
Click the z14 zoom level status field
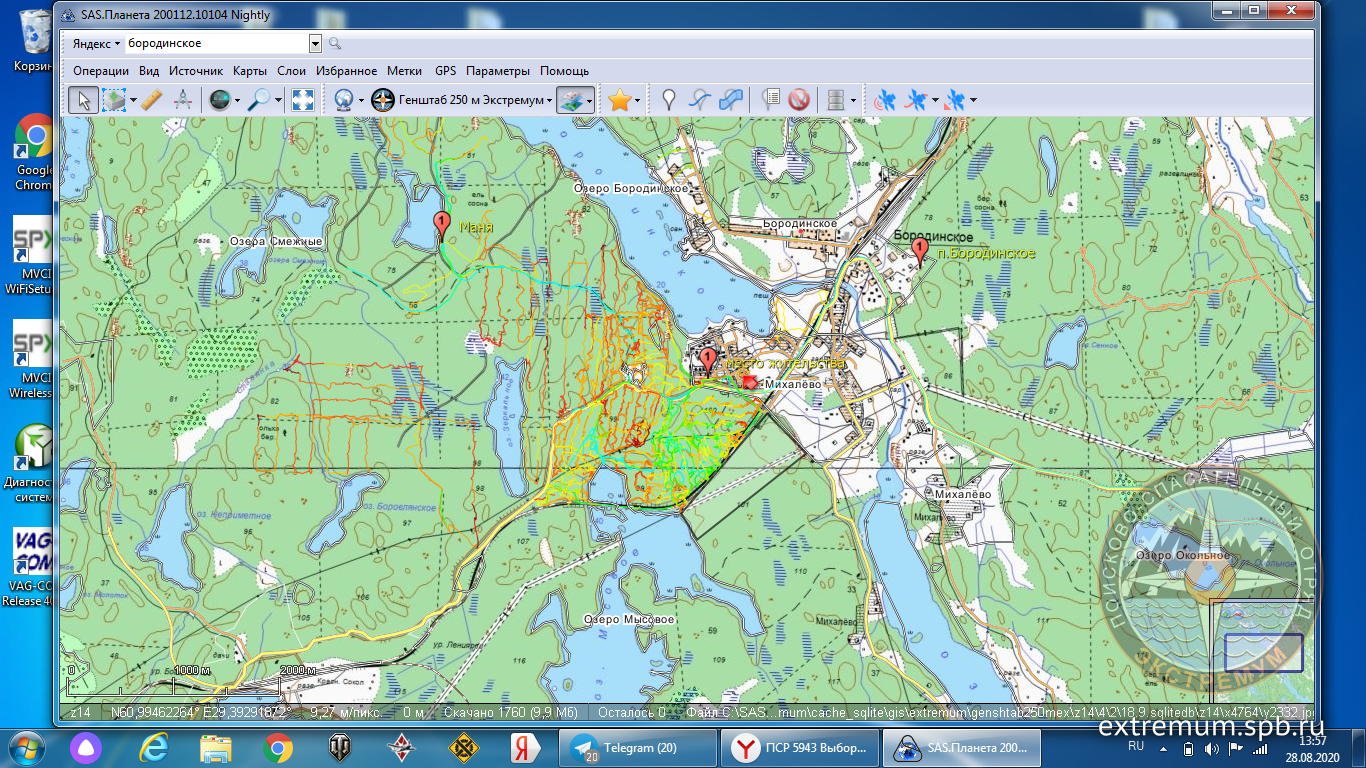81,713
